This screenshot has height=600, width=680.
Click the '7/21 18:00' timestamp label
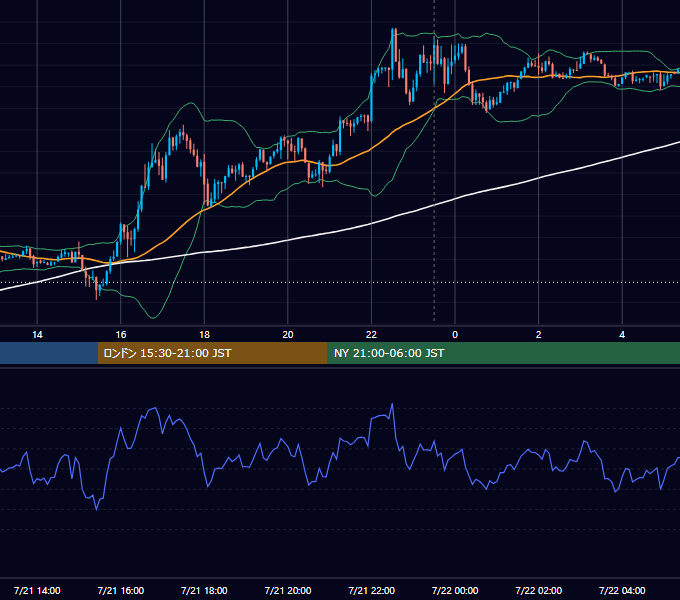pos(204,590)
